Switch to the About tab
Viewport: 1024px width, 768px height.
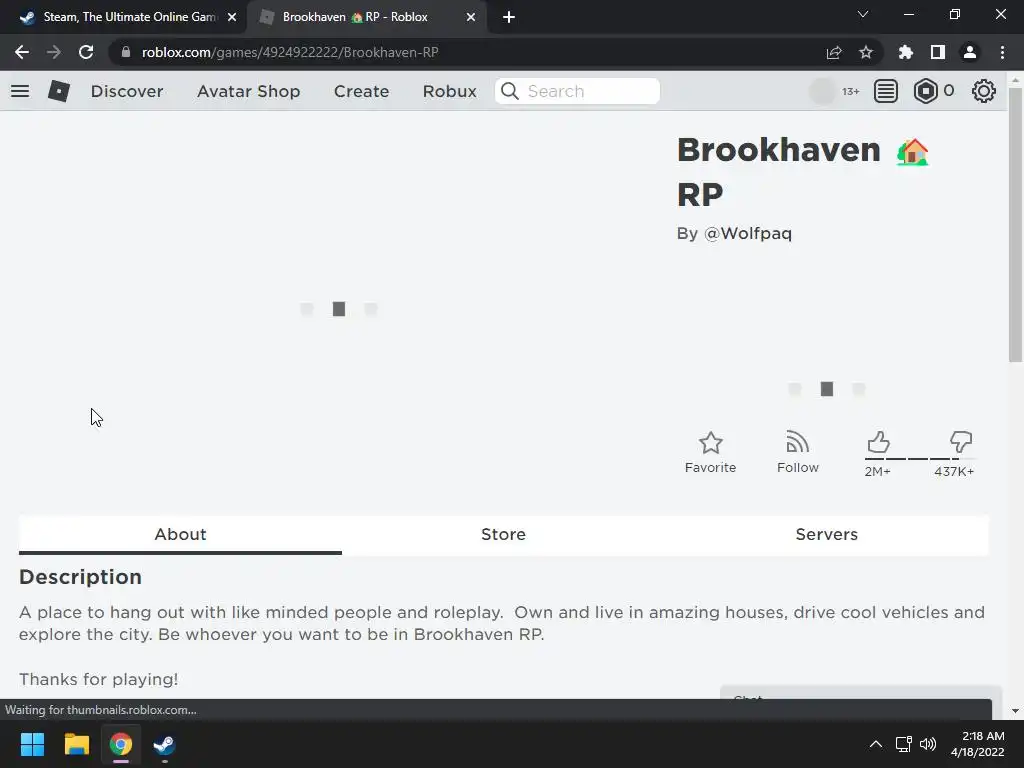click(x=180, y=535)
